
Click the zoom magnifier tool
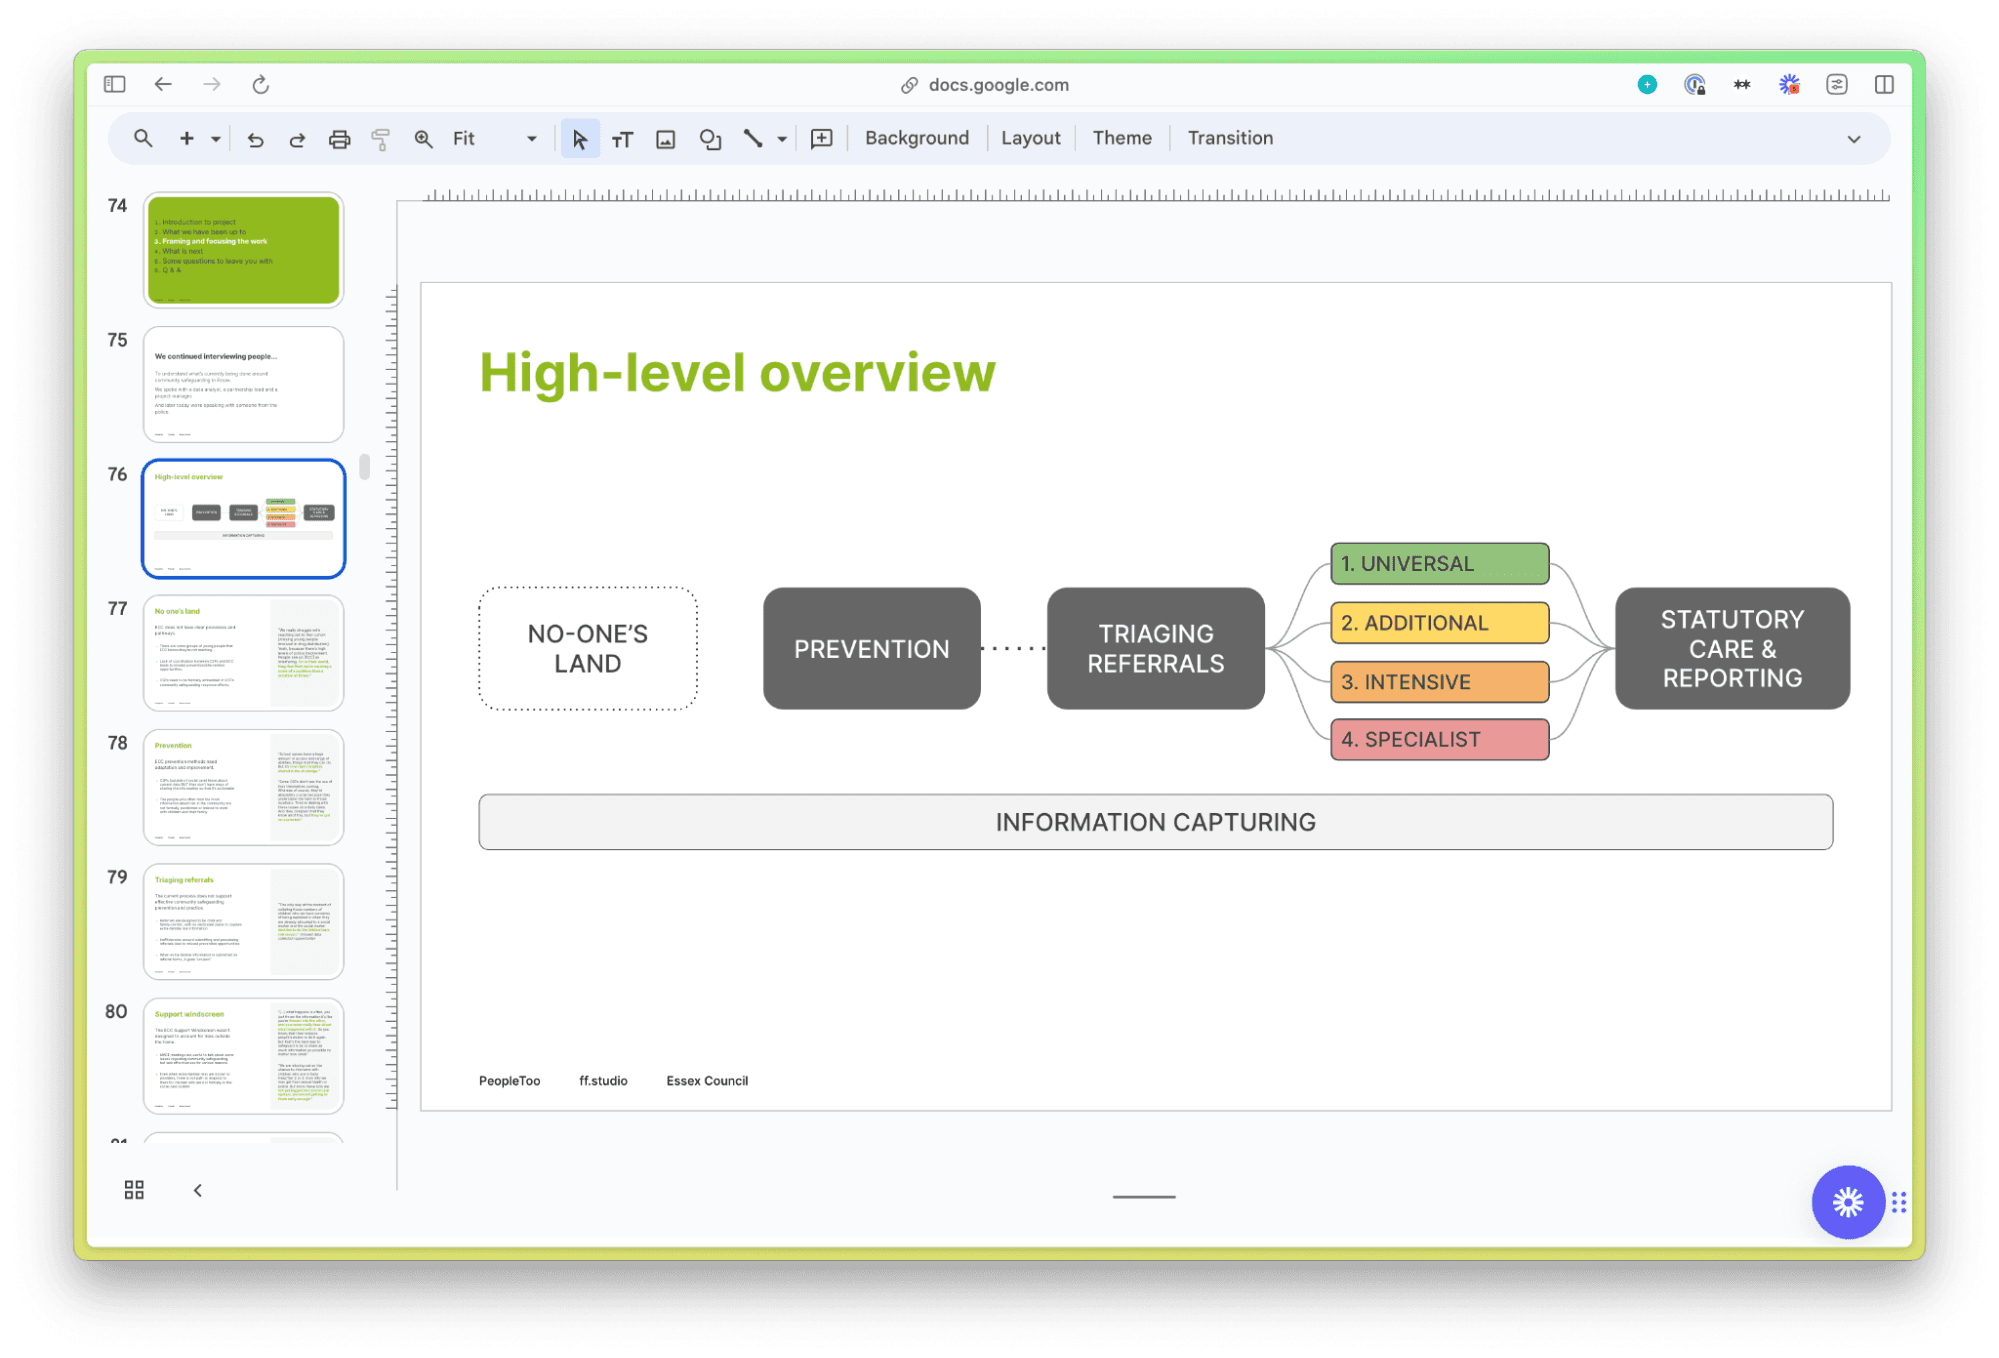pyautogui.click(x=423, y=140)
